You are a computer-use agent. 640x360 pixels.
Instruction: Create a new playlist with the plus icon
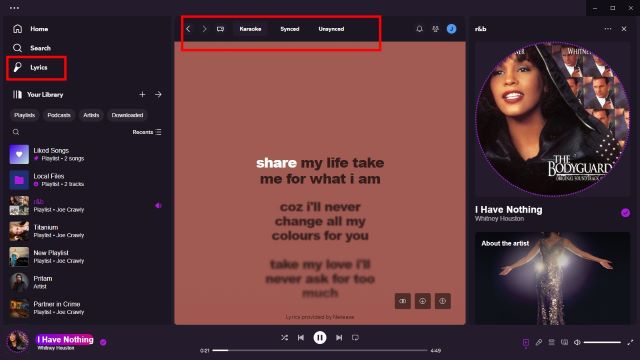point(142,95)
